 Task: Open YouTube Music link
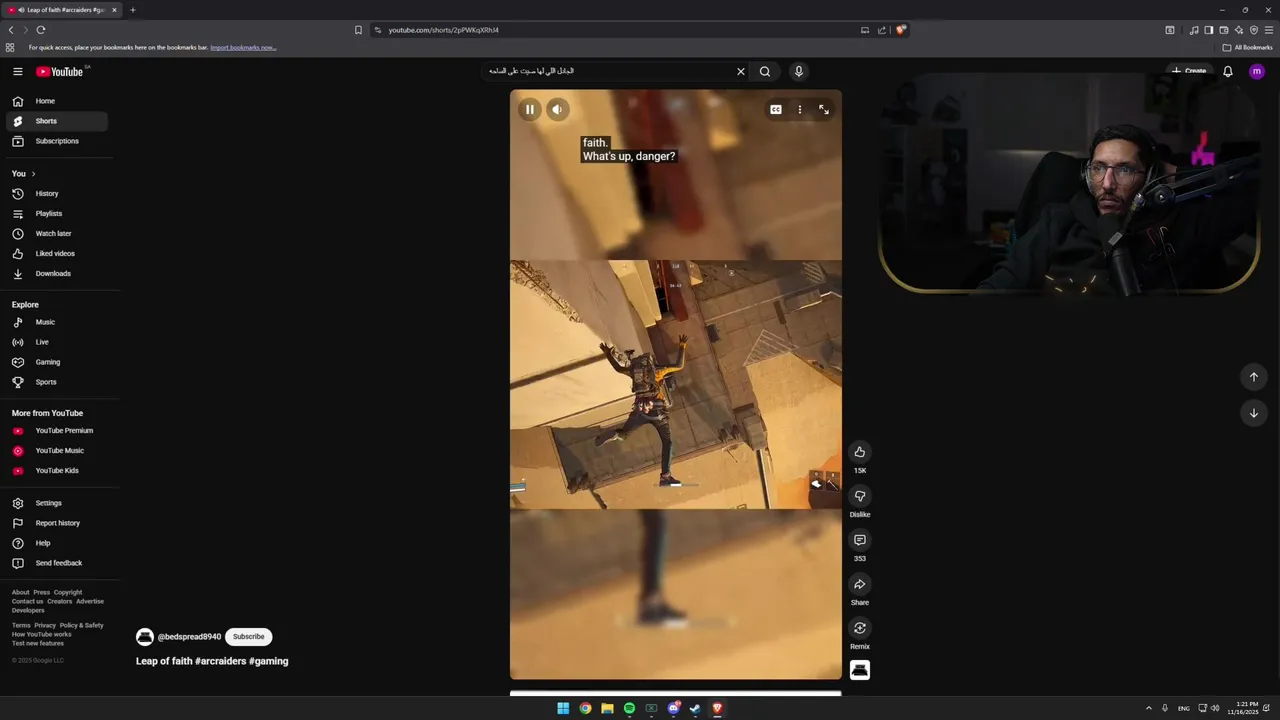click(57, 450)
